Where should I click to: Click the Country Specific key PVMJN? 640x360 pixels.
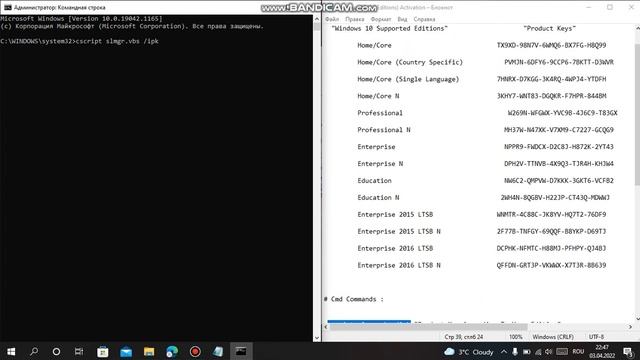559,62
